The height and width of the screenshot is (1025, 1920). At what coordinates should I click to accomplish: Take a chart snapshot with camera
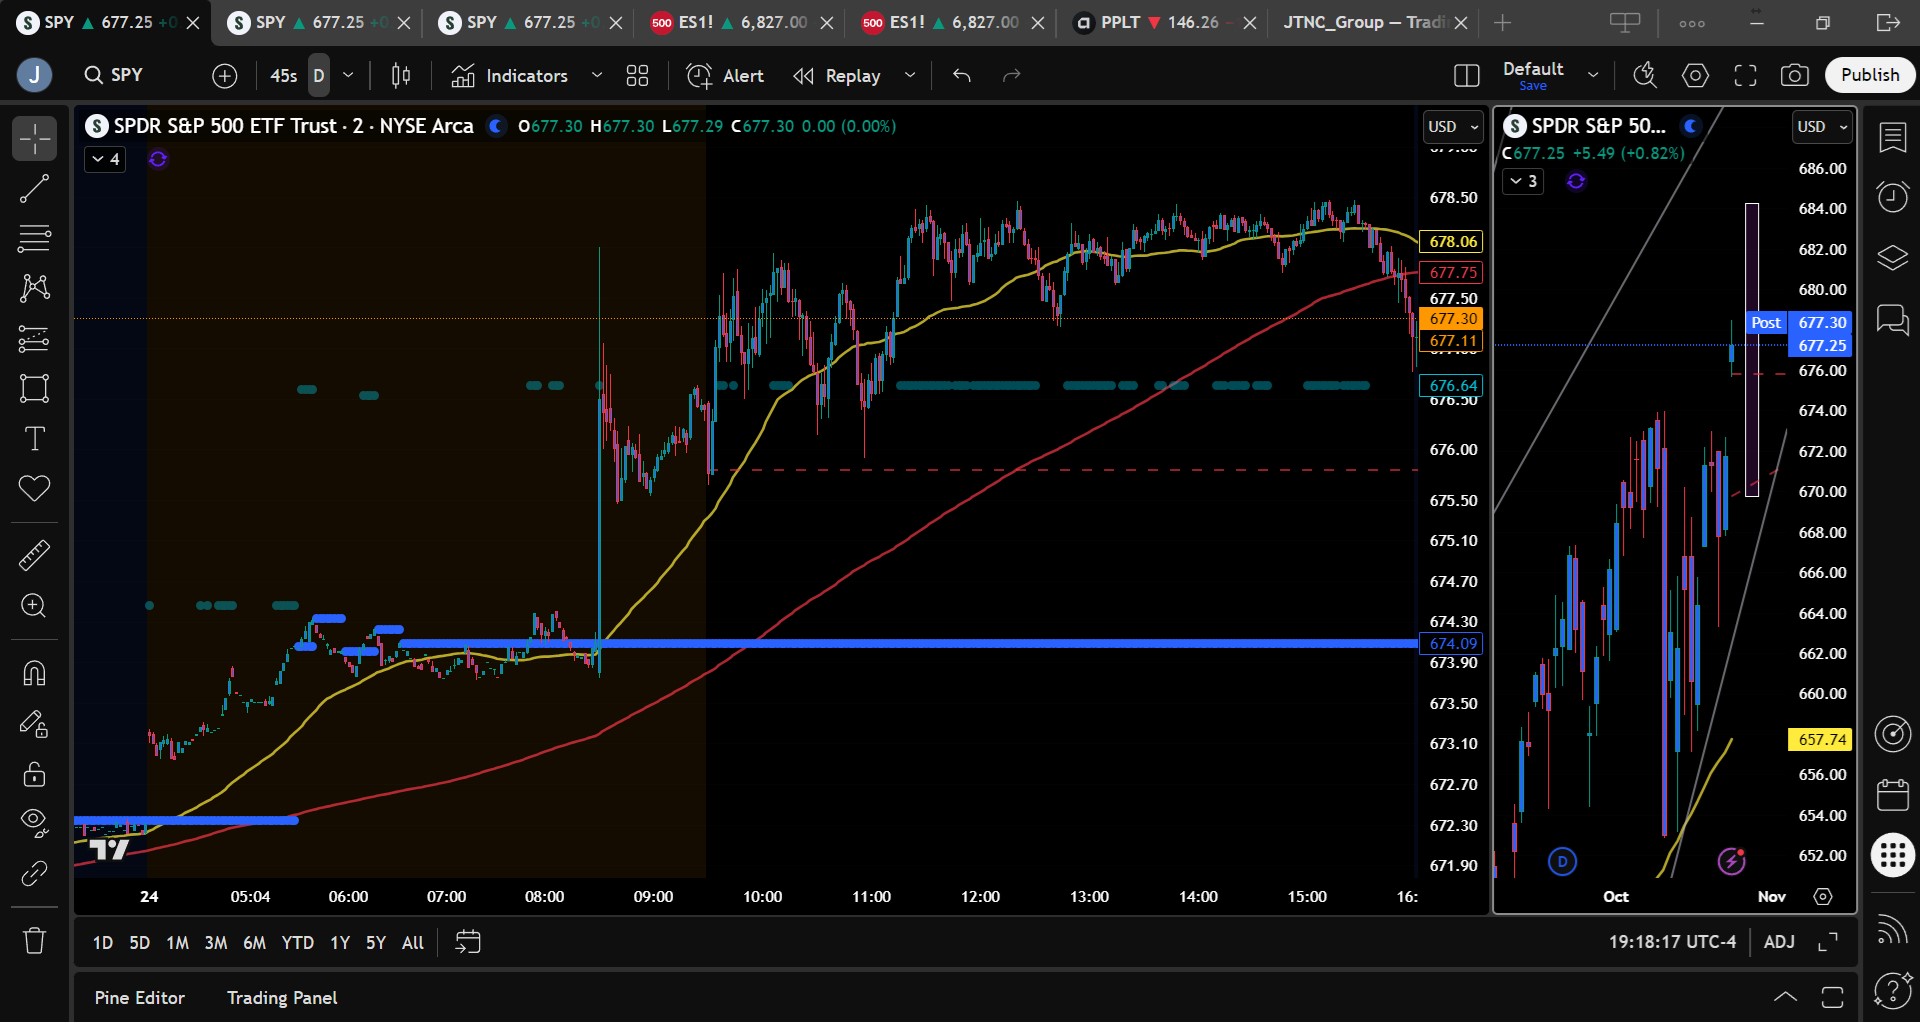pyautogui.click(x=1795, y=75)
